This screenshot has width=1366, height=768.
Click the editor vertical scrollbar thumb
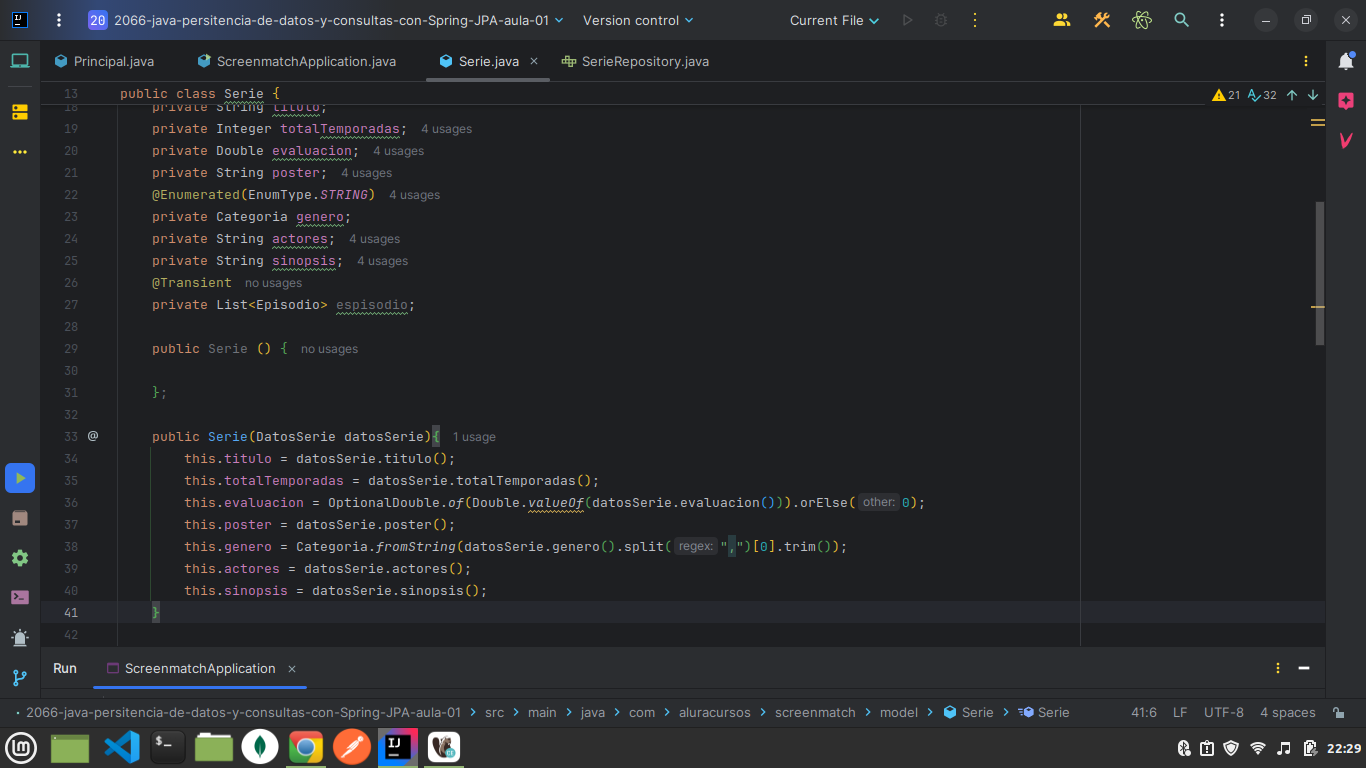tap(1320, 273)
